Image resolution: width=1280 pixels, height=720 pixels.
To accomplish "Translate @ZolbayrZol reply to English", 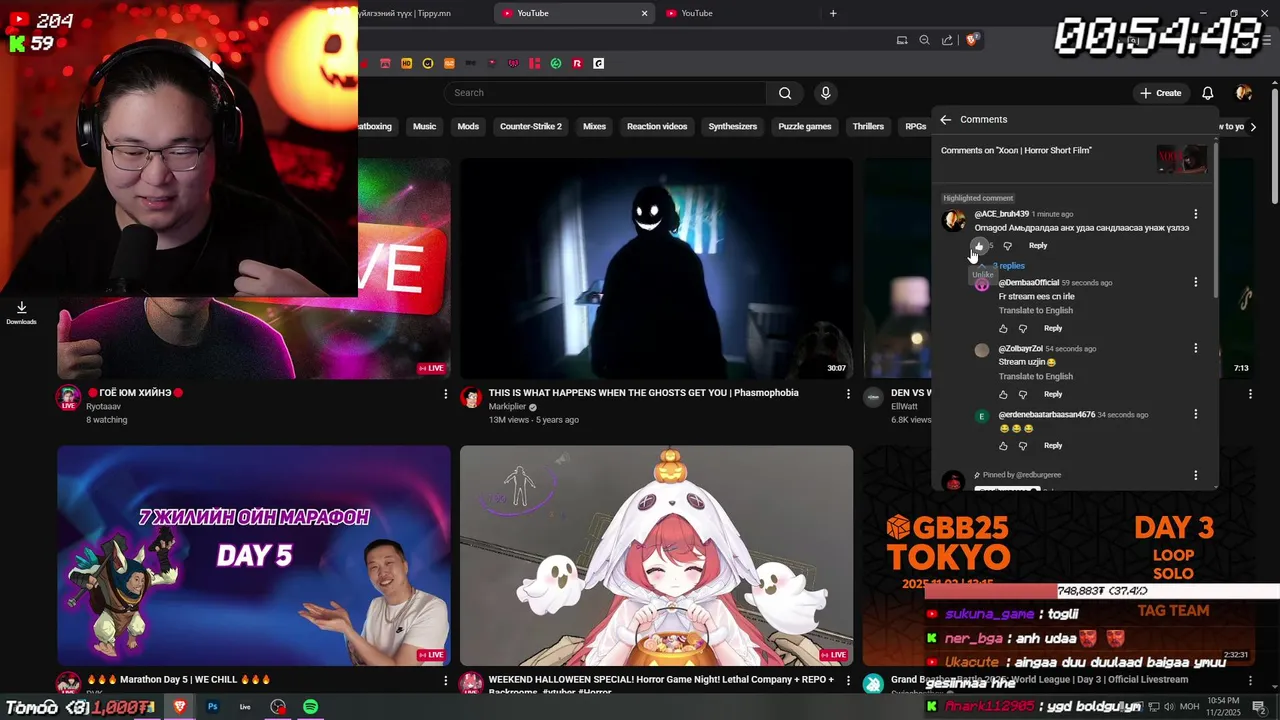I will click(1035, 377).
